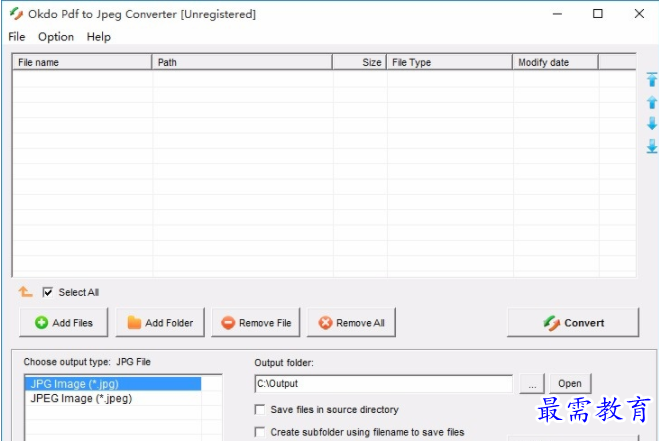The width and height of the screenshot is (659, 441).
Task: Enable Save files in source directory
Action: (x=260, y=409)
